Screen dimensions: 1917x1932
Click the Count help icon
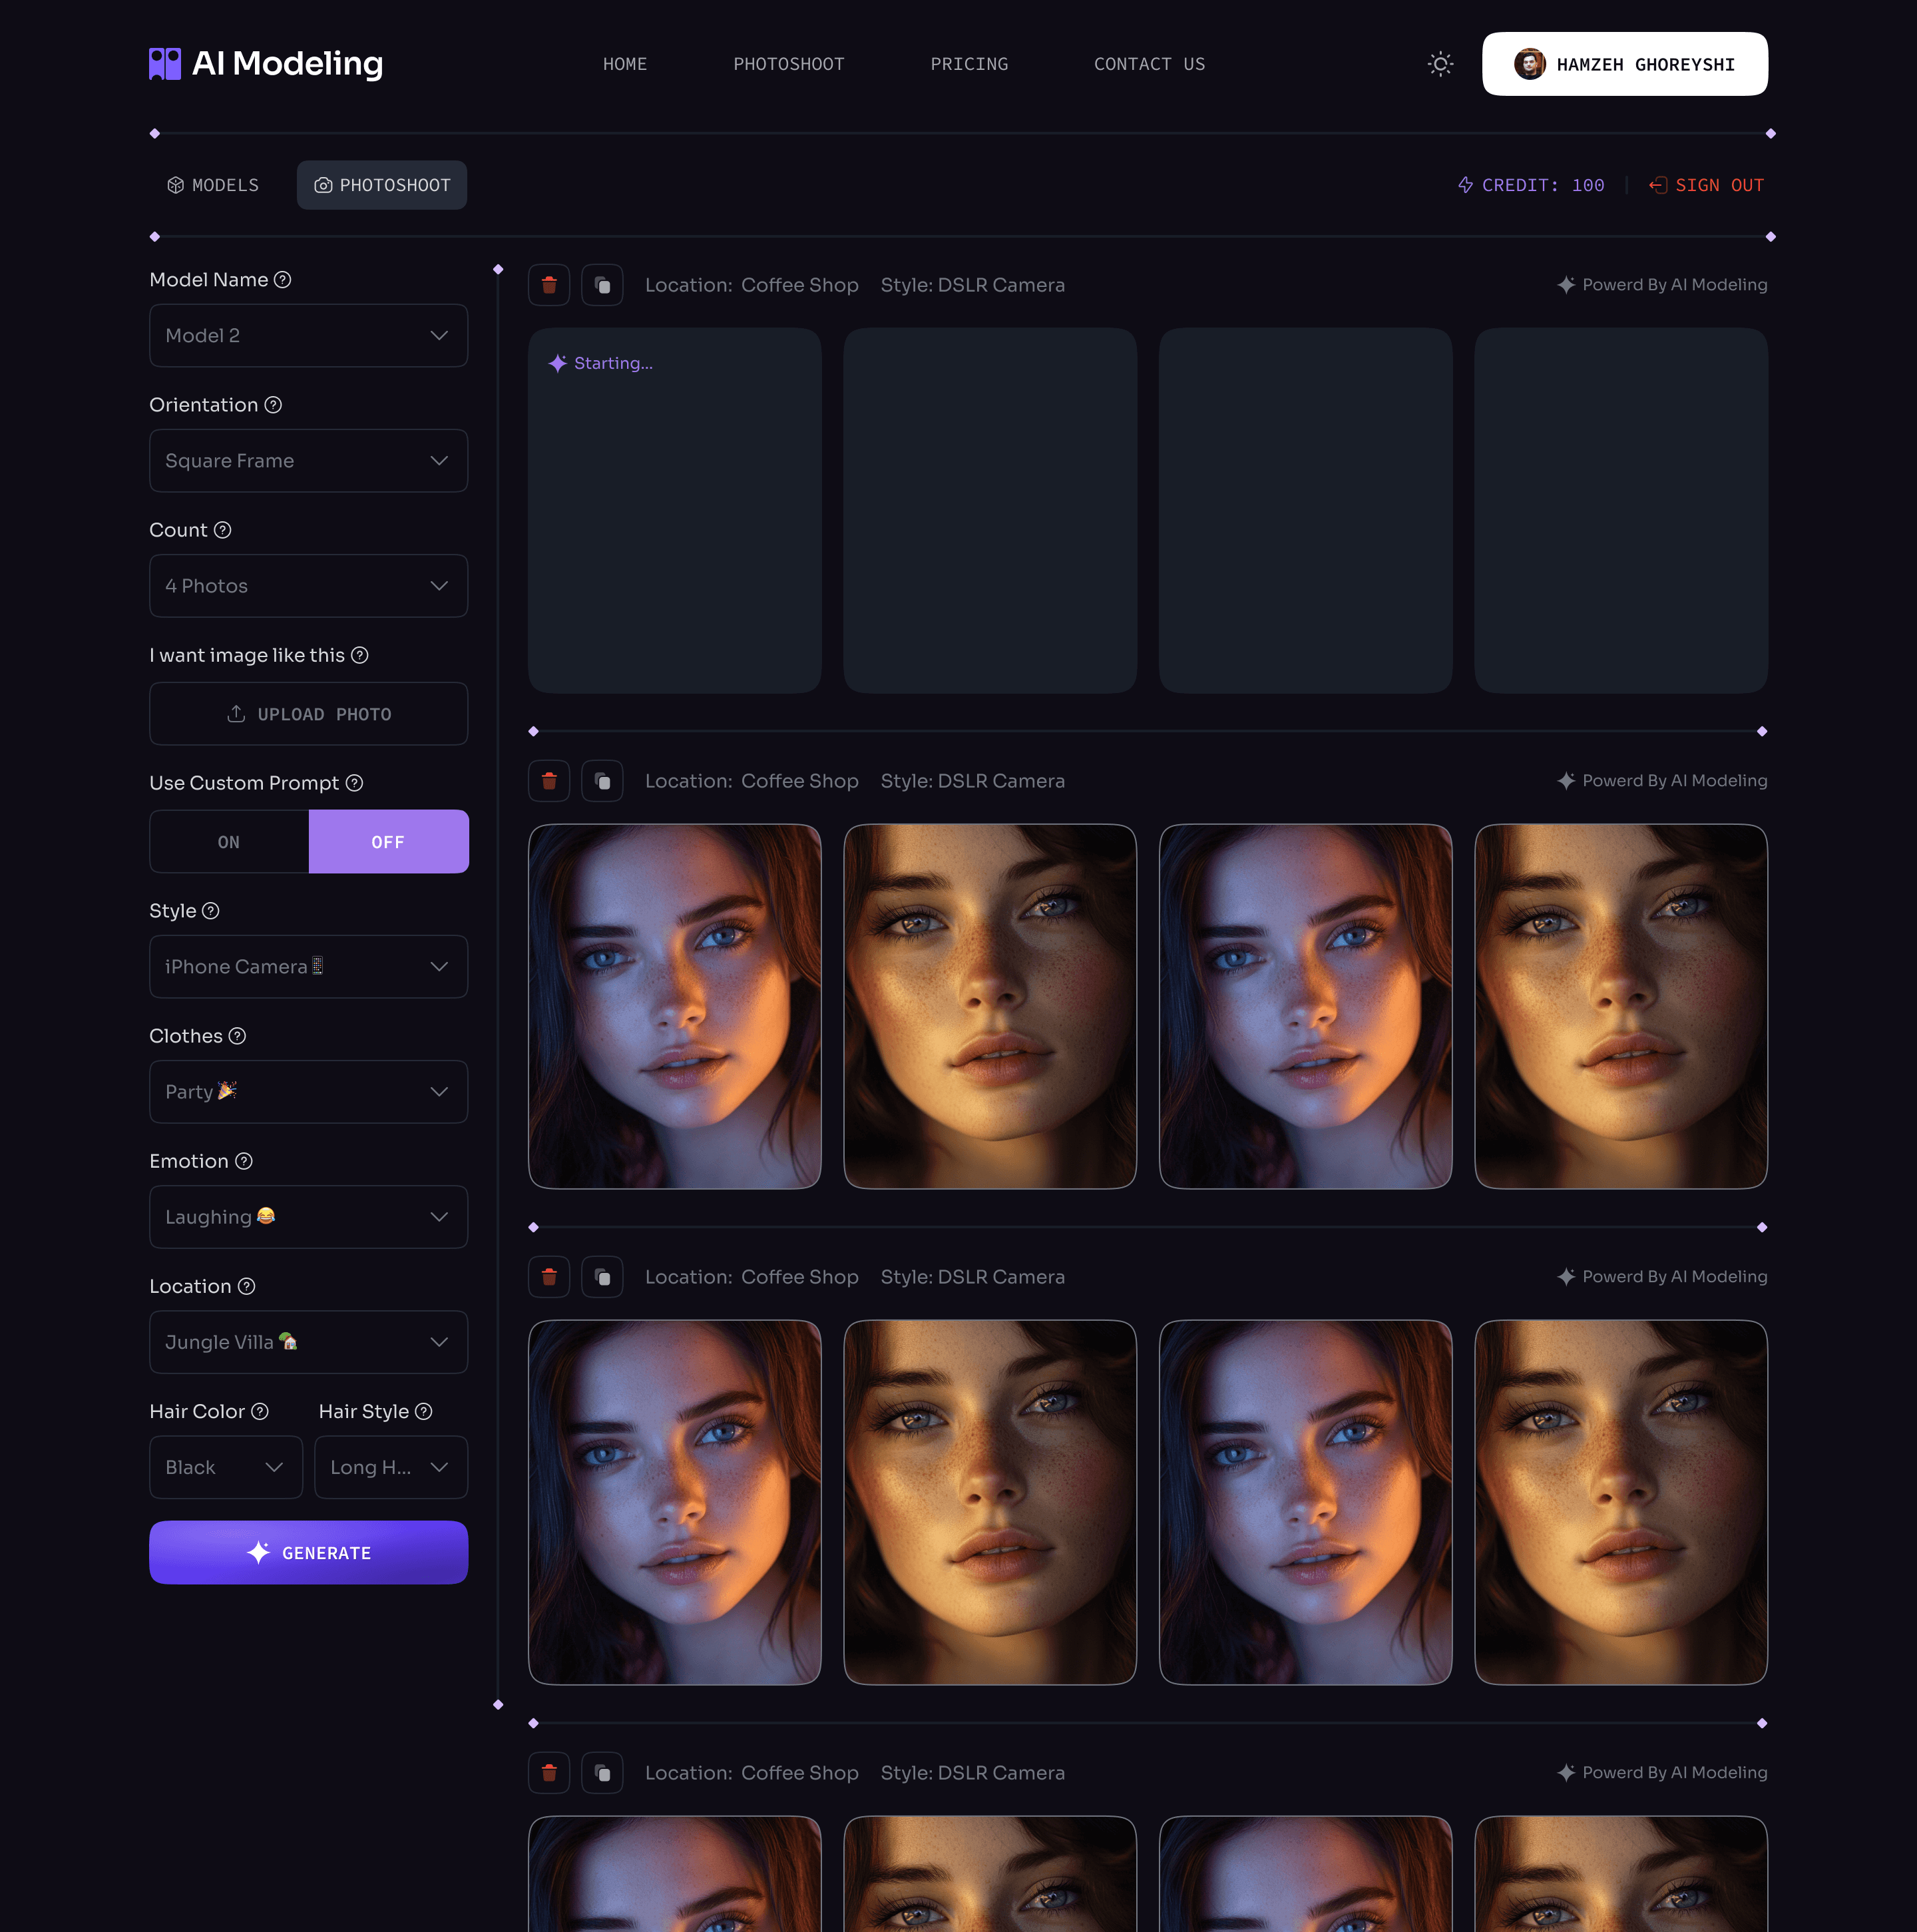(223, 530)
